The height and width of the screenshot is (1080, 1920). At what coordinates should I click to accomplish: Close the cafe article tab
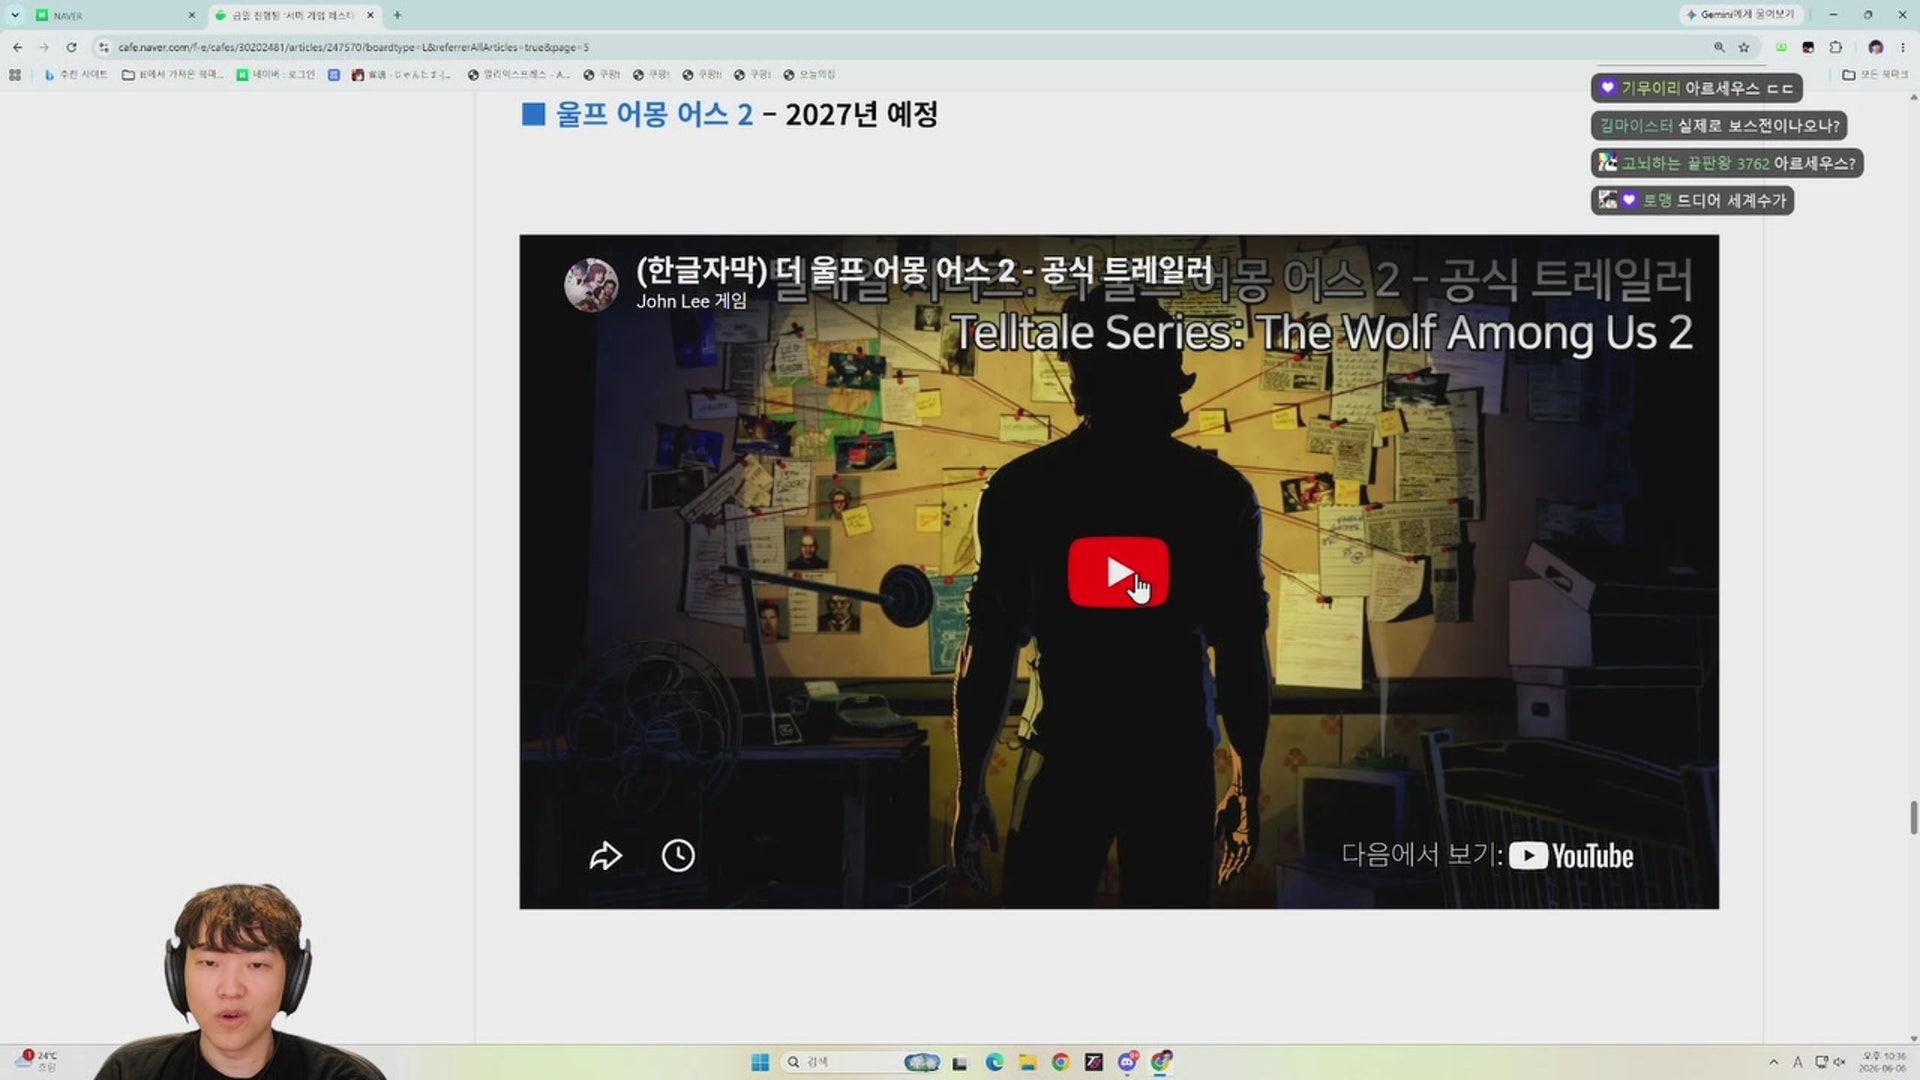pos(370,15)
